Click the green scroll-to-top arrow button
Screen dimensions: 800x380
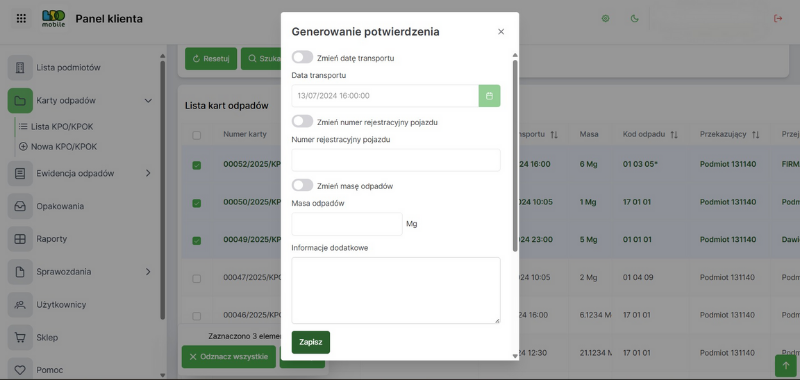pyautogui.click(x=786, y=366)
